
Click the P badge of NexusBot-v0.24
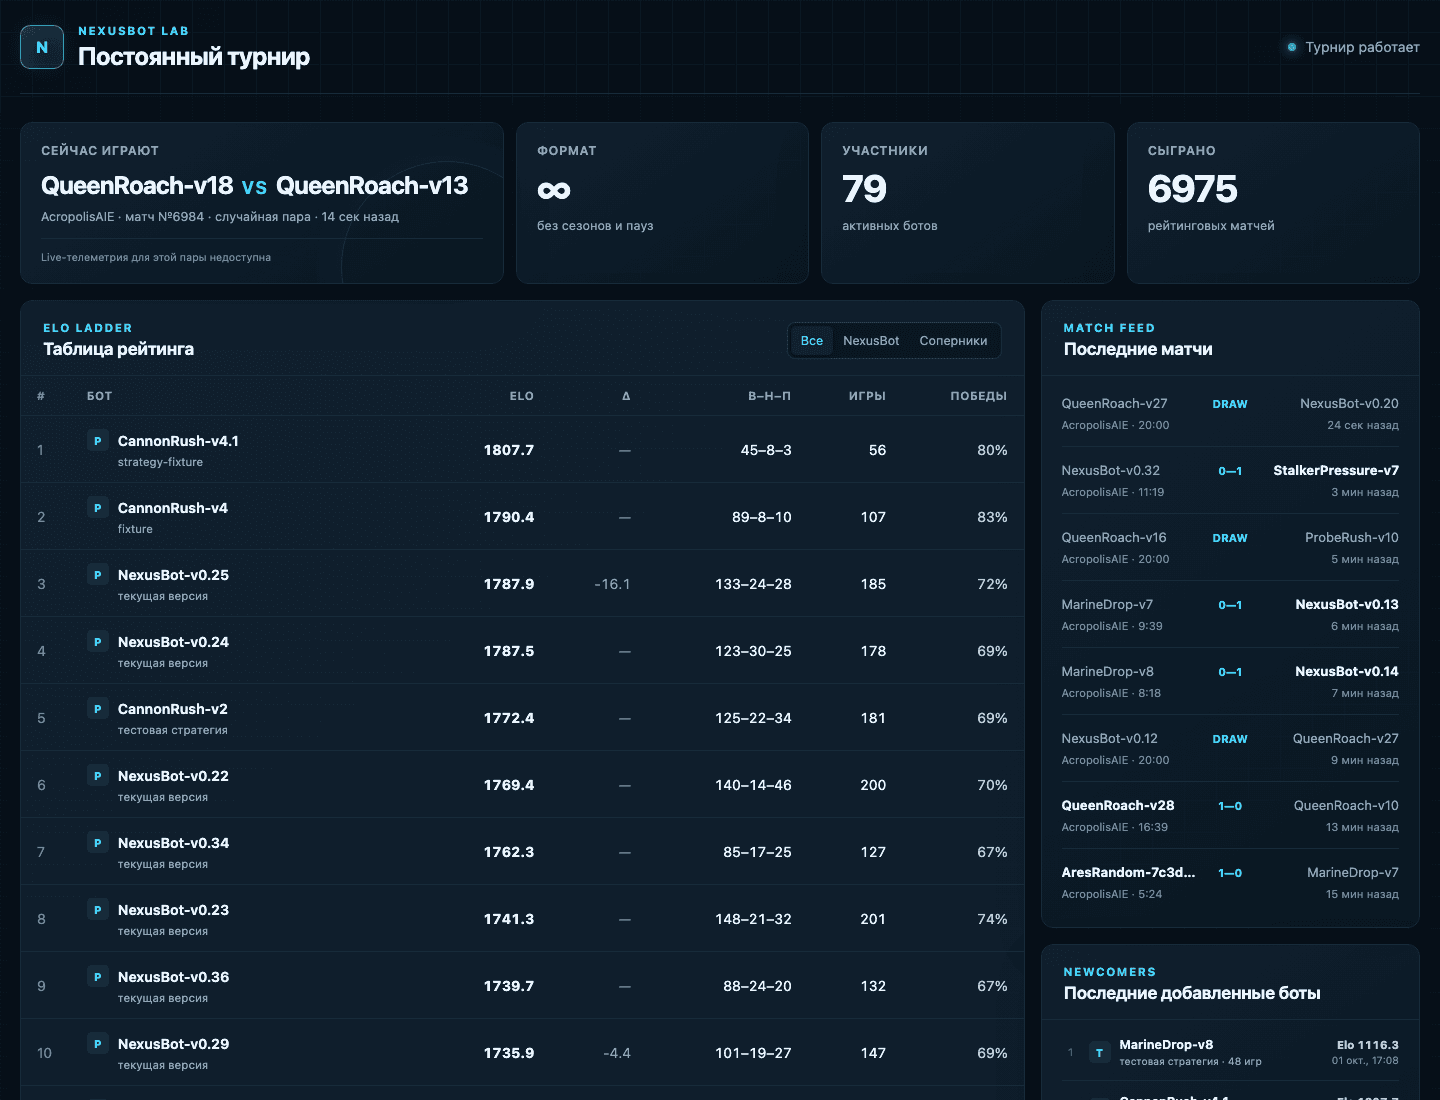tap(97, 641)
